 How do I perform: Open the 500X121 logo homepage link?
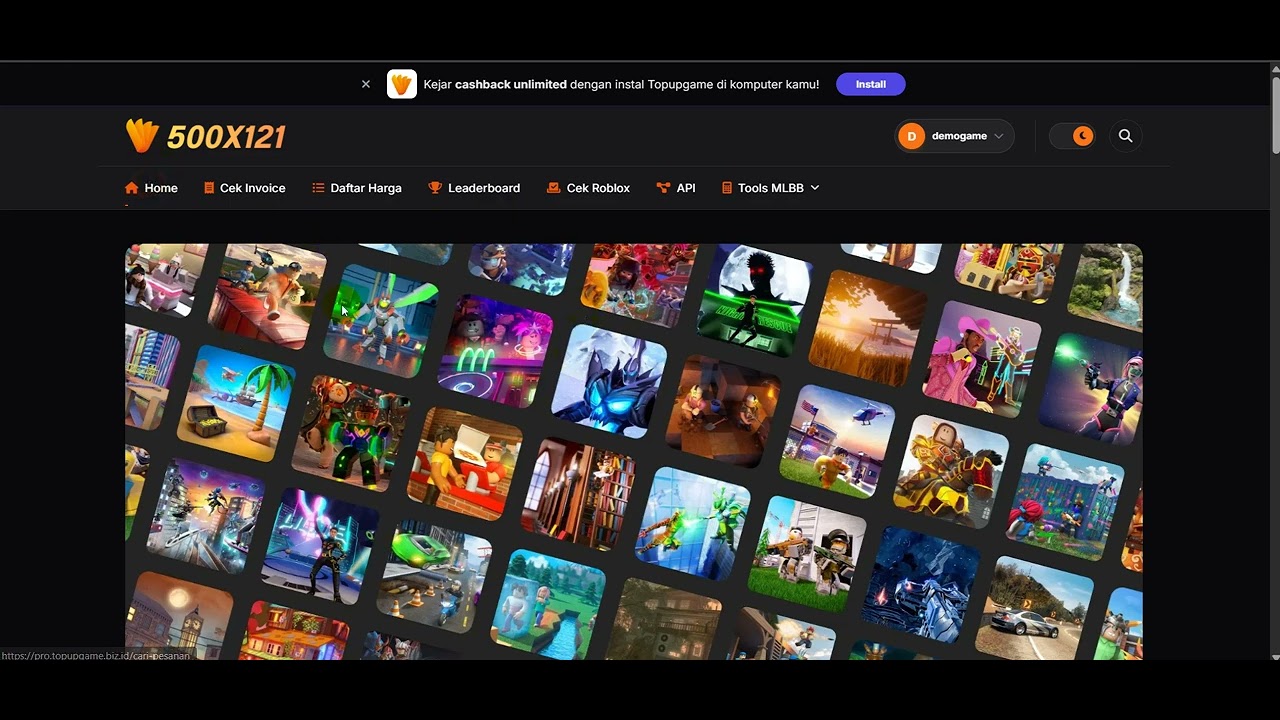tap(206, 136)
